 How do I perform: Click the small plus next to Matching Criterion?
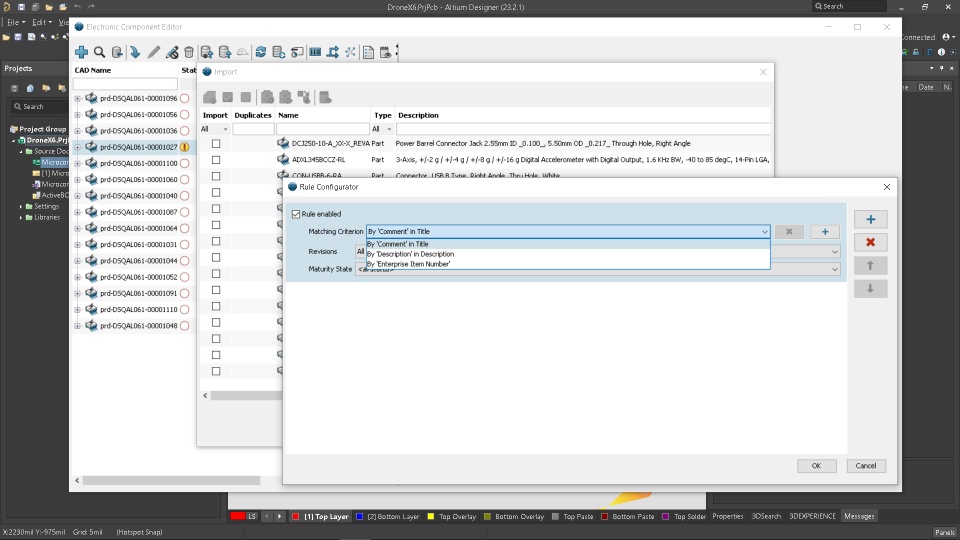pyautogui.click(x=825, y=231)
